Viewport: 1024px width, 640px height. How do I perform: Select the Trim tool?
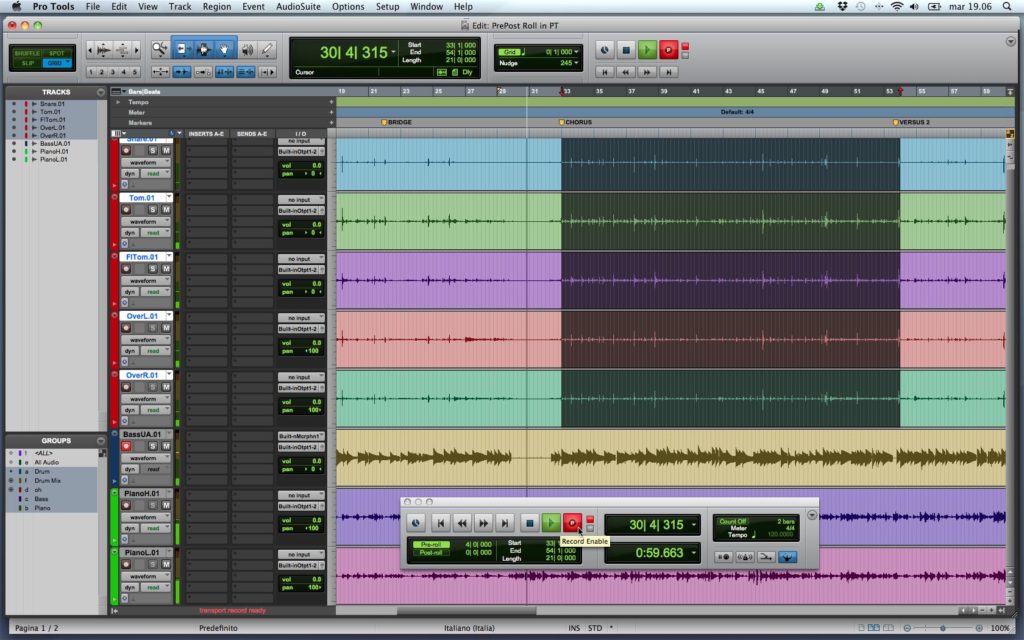[x=182, y=50]
